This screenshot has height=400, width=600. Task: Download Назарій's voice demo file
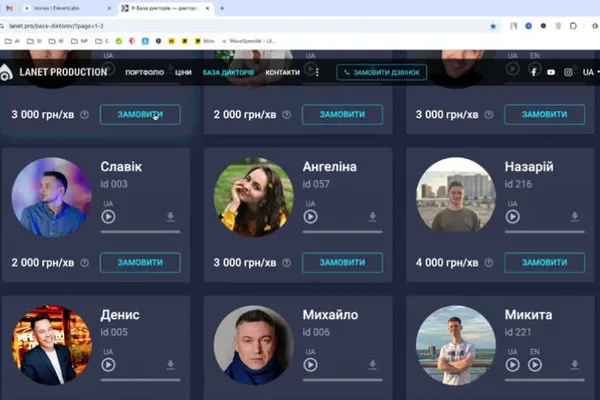tap(574, 217)
